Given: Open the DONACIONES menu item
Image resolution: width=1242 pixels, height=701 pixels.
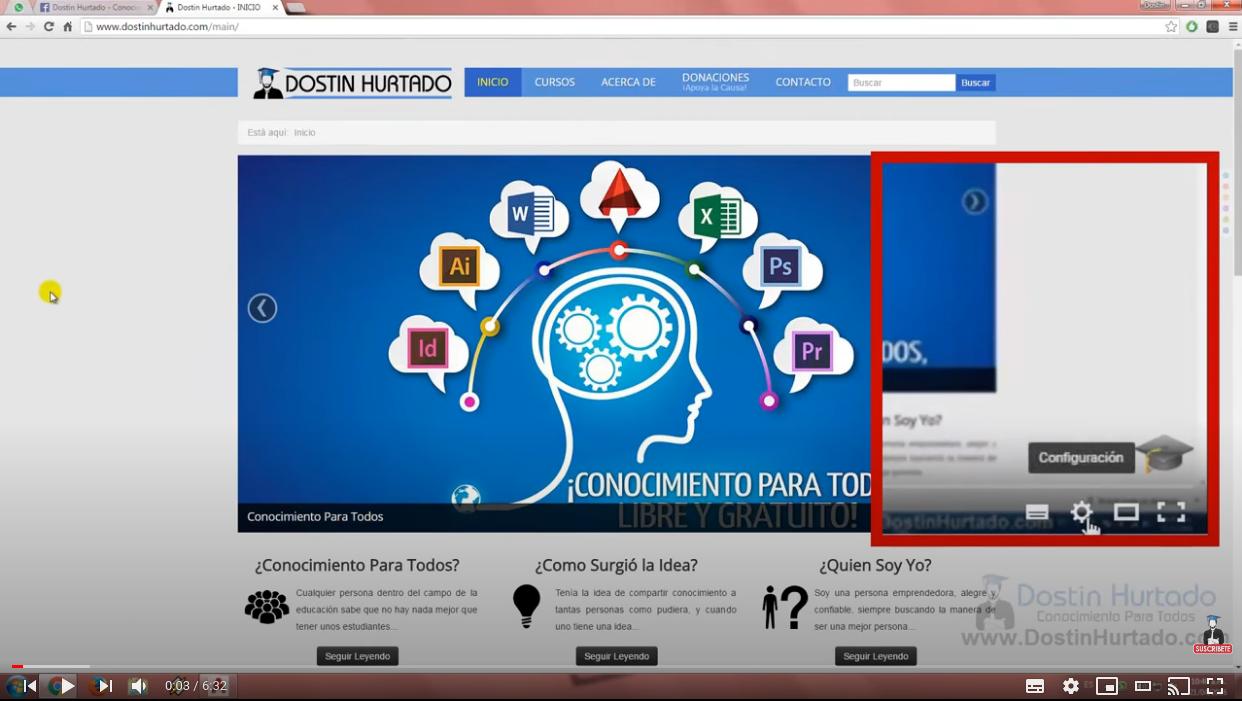Looking at the screenshot, I should click(x=715, y=82).
